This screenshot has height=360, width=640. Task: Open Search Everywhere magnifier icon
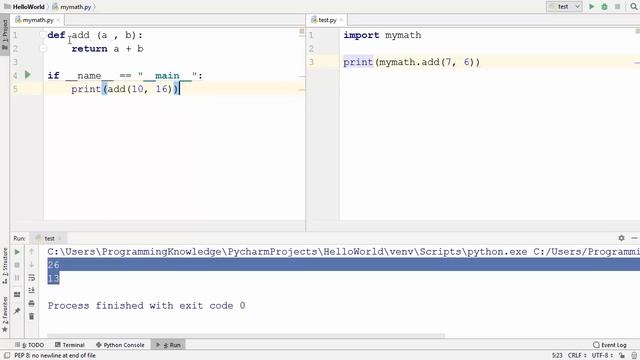pos(634,7)
